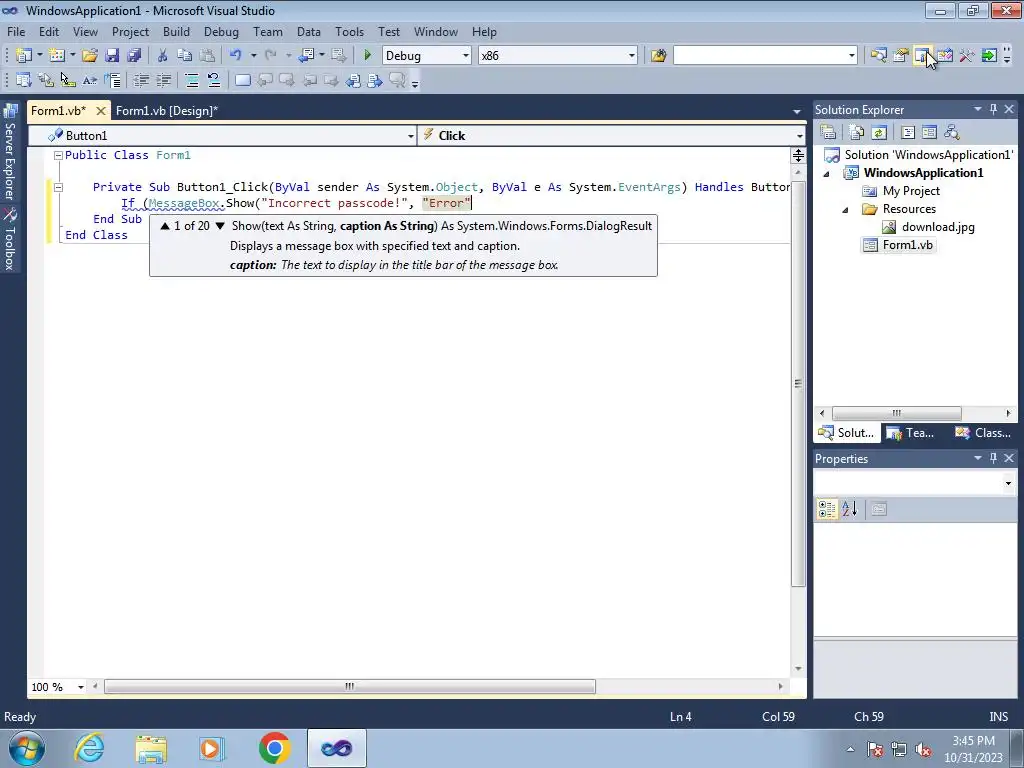Open the Find combo box dropdown arrow
This screenshot has width=1024, height=768.
(x=852, y=56)
